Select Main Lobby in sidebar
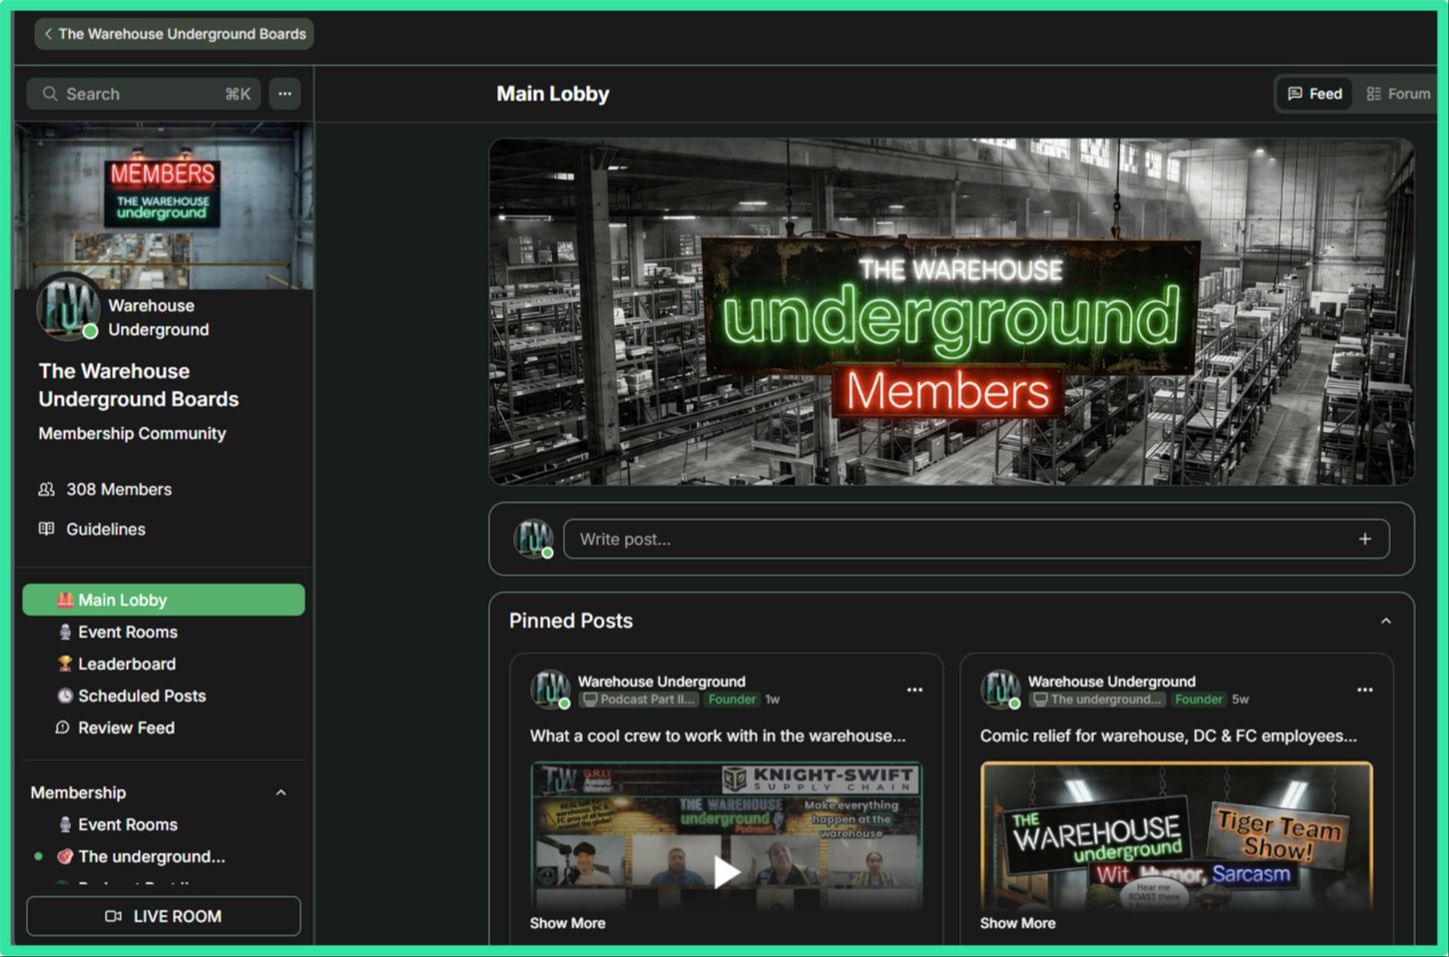The image size is (1449, 957). tap(164, 600)
